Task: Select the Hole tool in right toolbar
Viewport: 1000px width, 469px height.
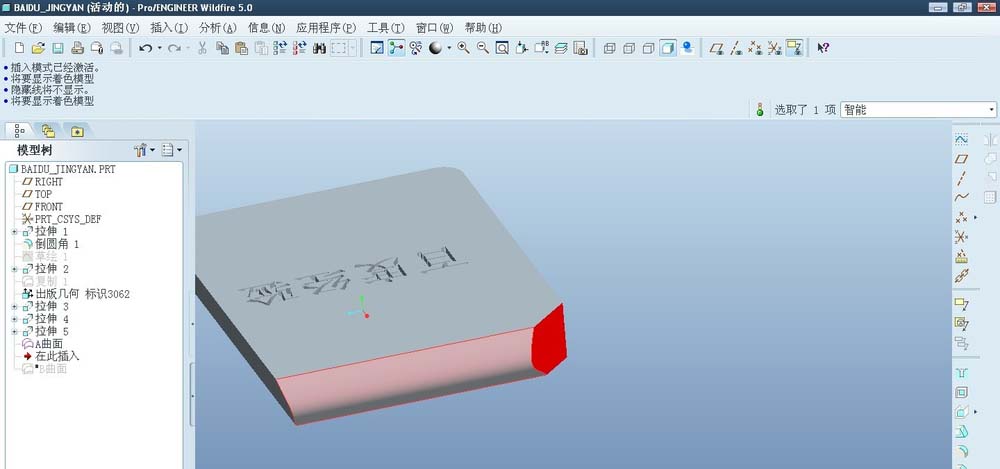Action: (961, 373)
